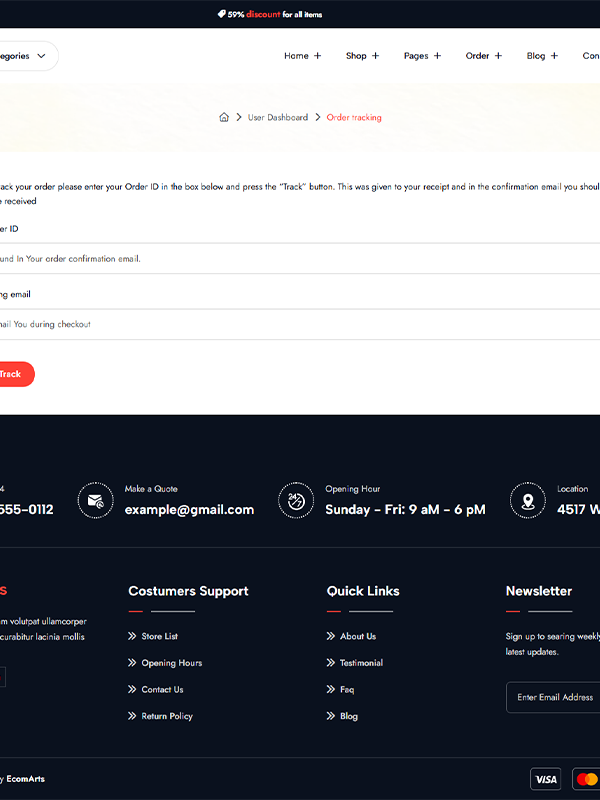Open the Return Policy link
Viewport: 600px width, 800px height.
167,716
